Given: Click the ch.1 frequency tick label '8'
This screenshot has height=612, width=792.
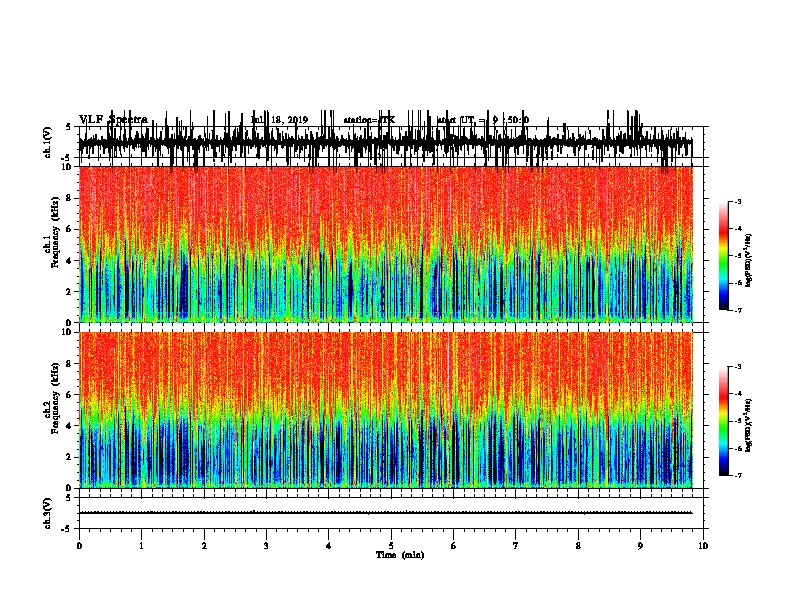Looking at the screenshot, I should point(70,198).
